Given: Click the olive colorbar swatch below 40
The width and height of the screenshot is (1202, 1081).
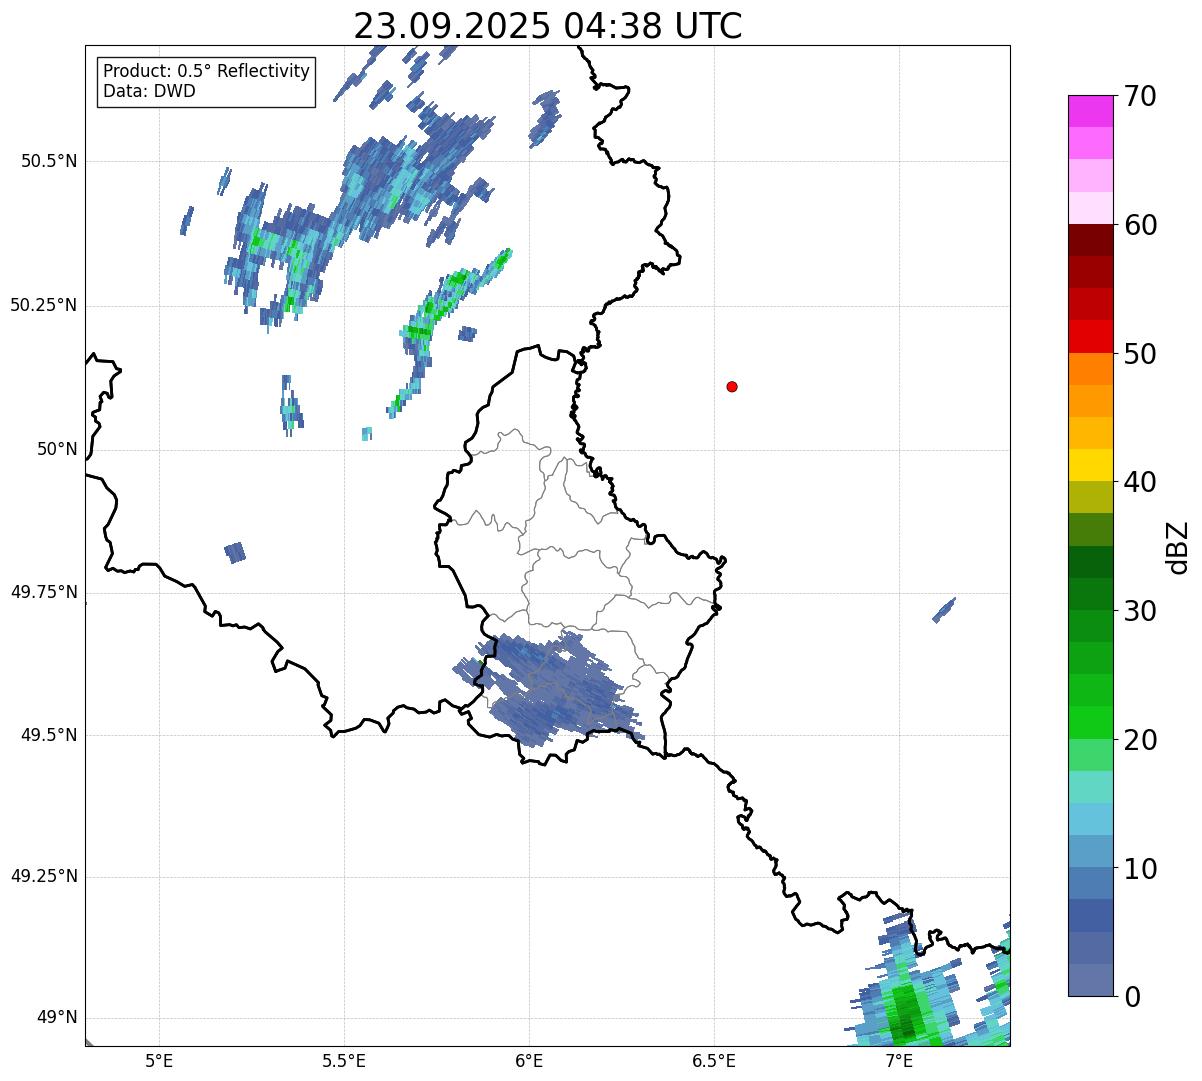Looking at the screenshot, I should (x=1090, y=497).
